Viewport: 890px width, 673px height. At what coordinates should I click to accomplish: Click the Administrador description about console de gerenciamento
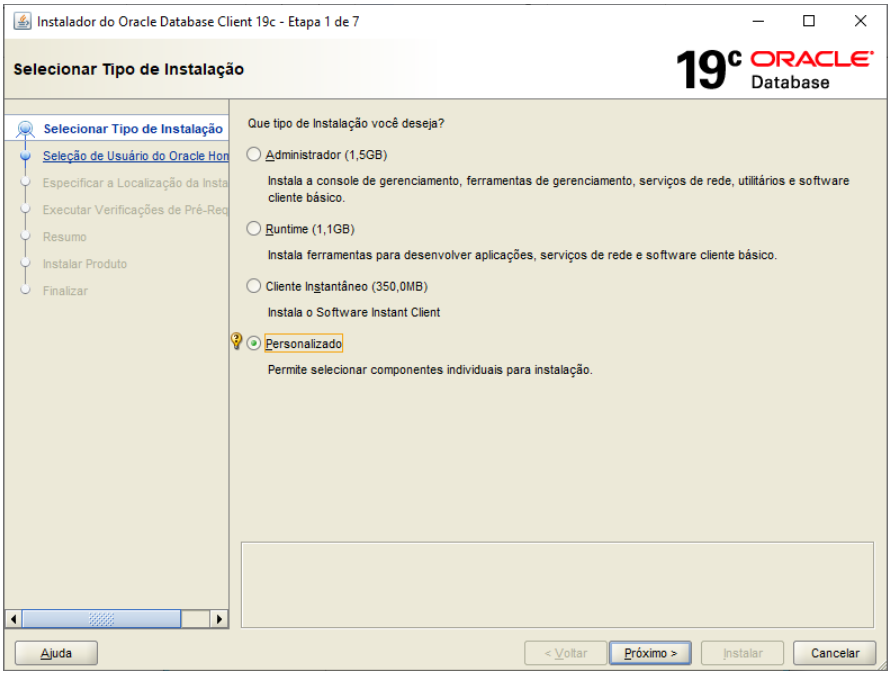[559, 189]
